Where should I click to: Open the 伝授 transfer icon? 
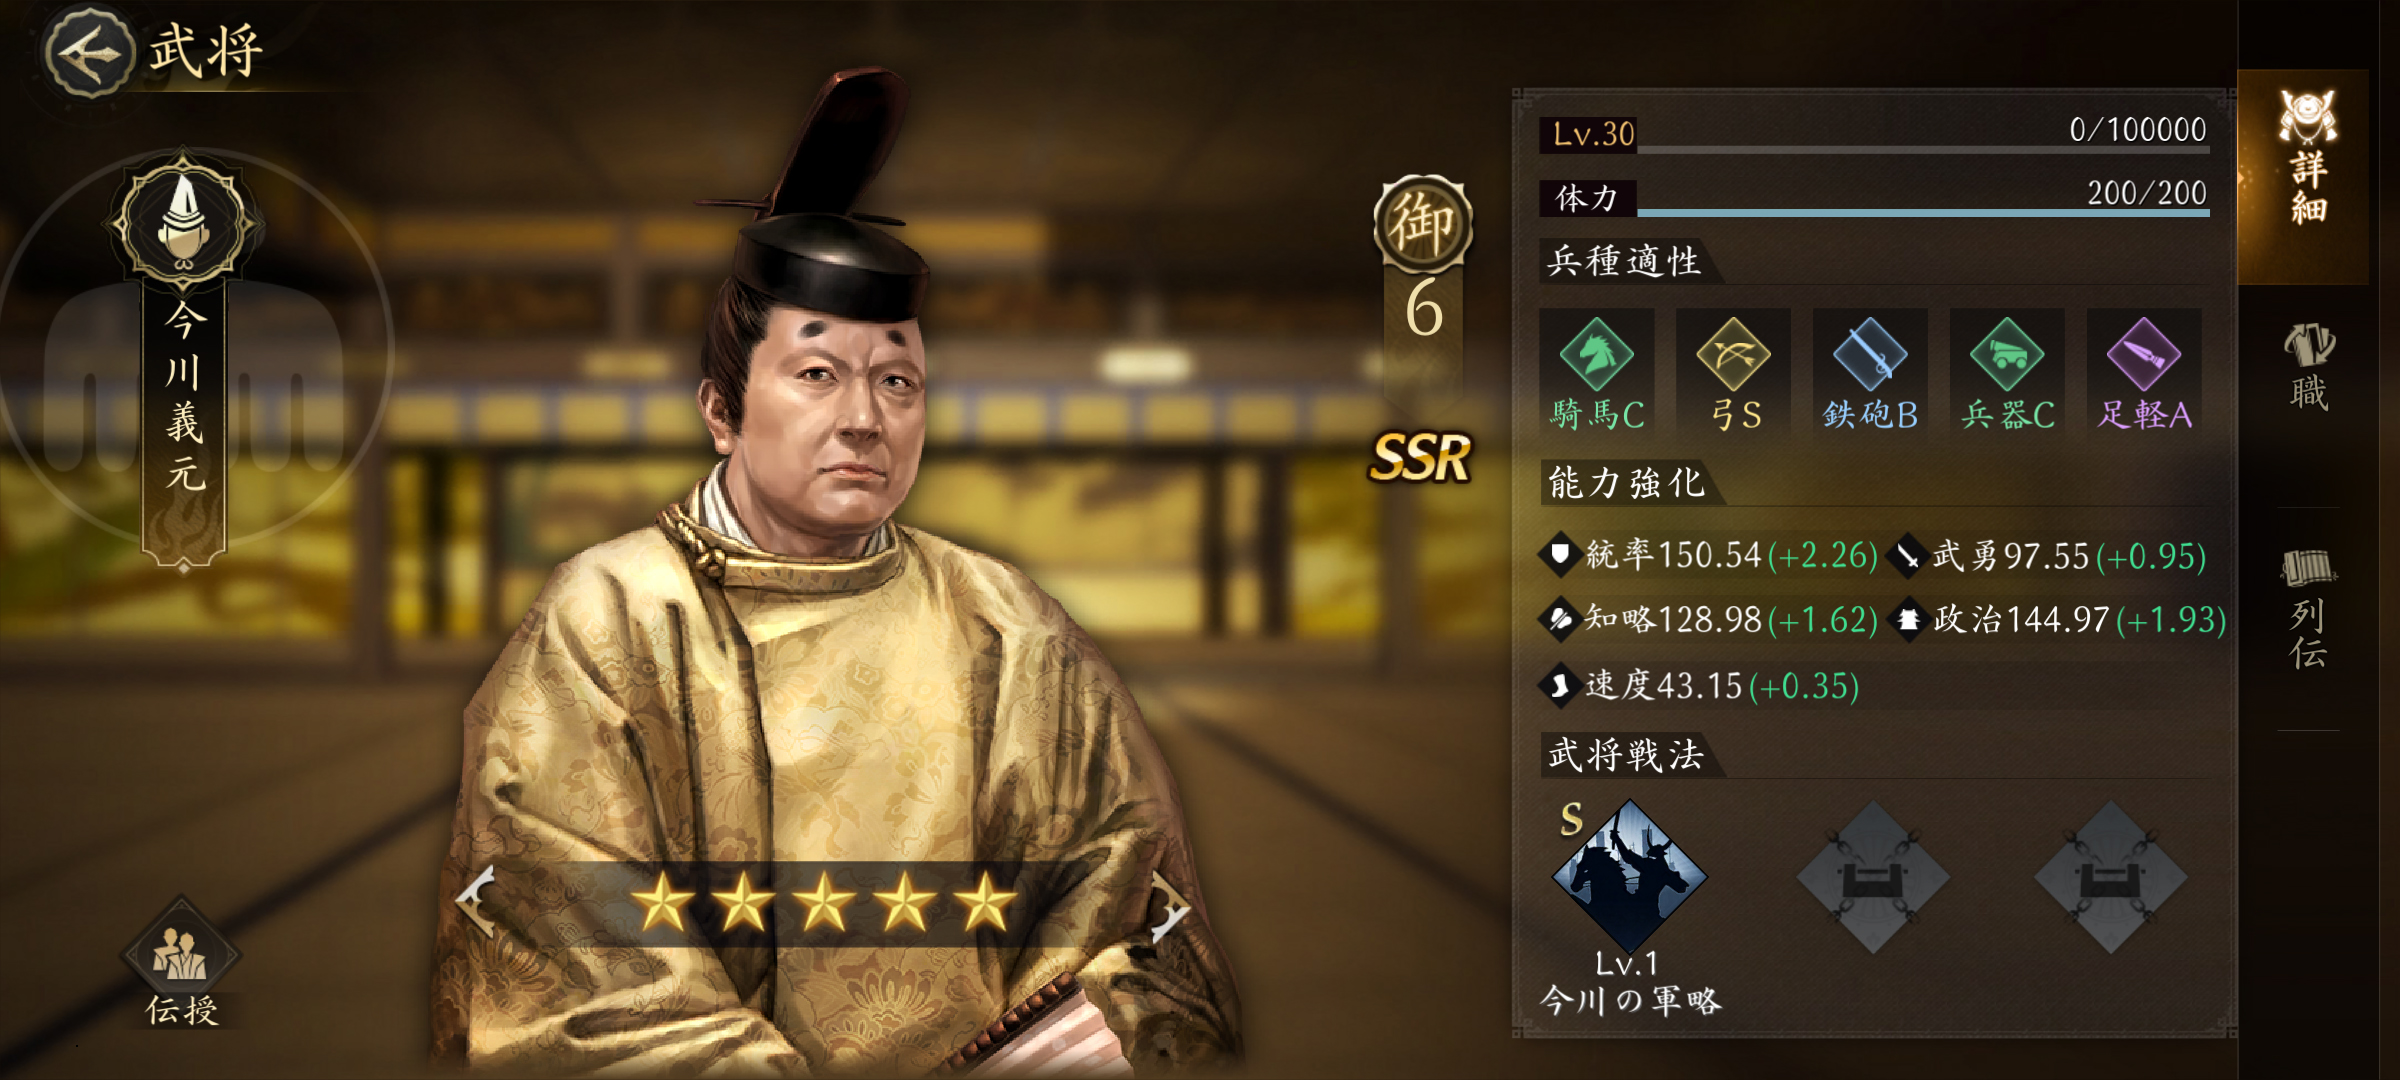point(181,964)
